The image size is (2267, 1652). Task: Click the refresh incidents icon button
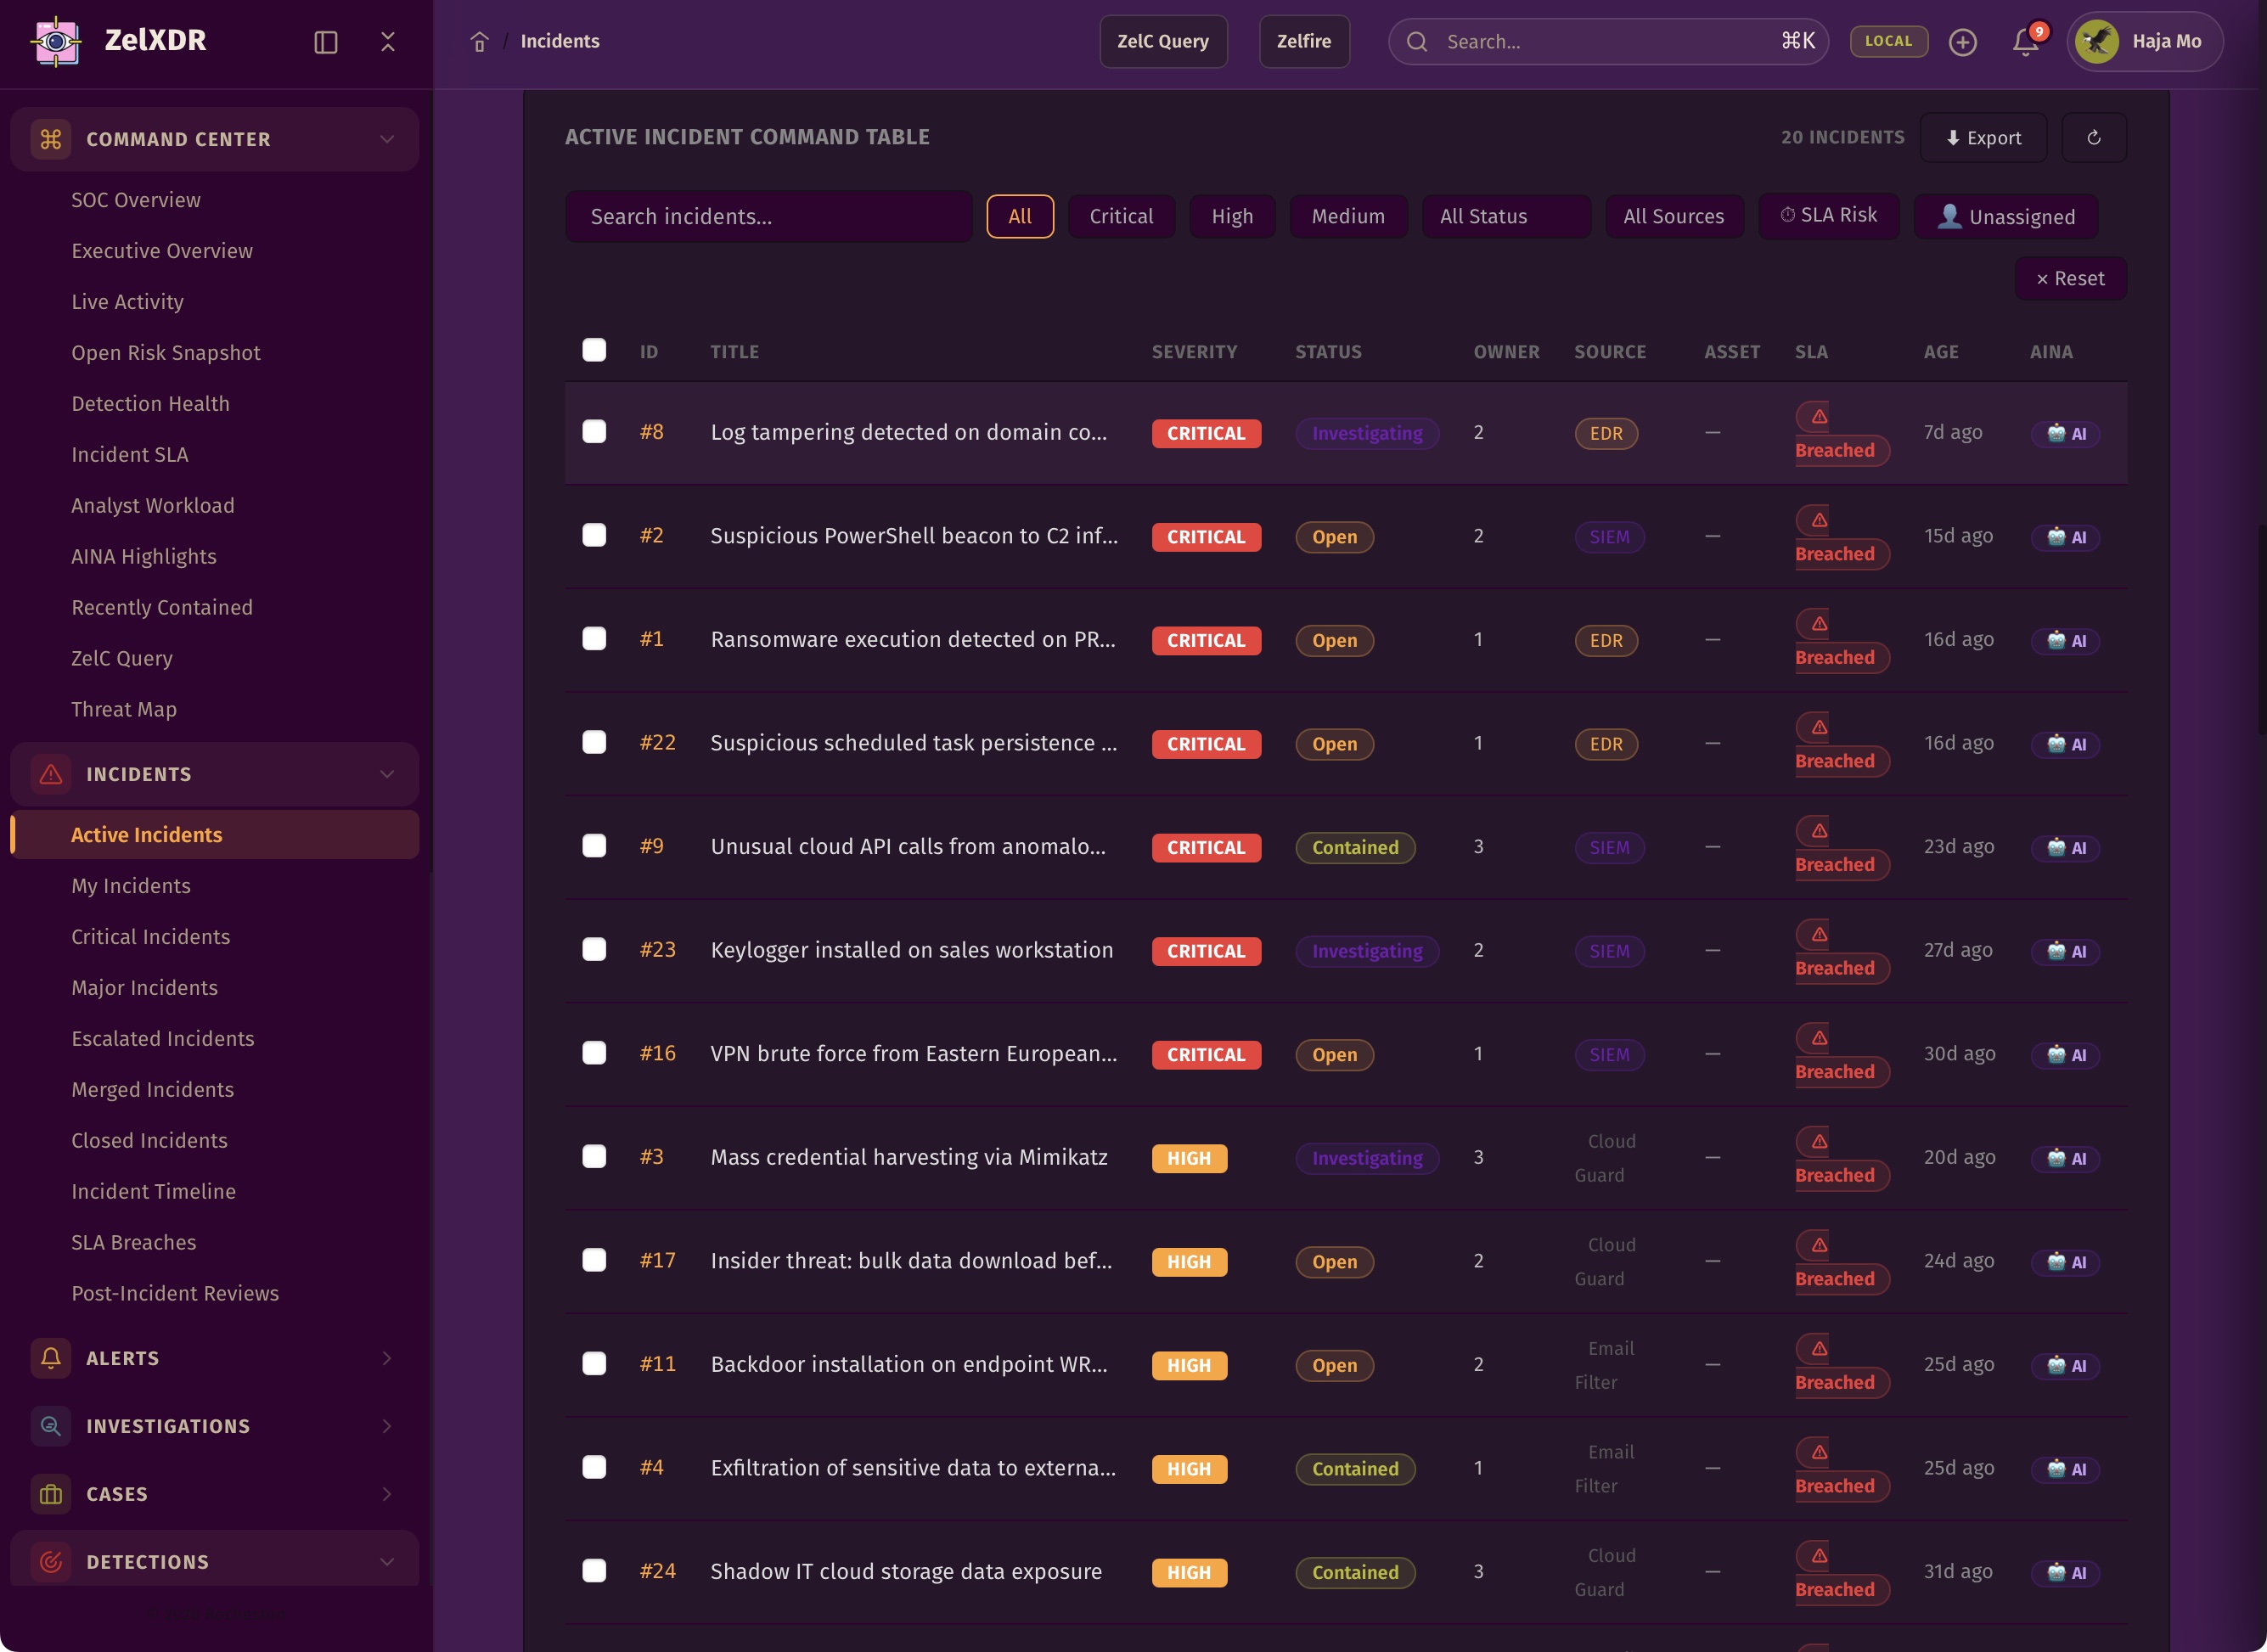(2093, 138)
